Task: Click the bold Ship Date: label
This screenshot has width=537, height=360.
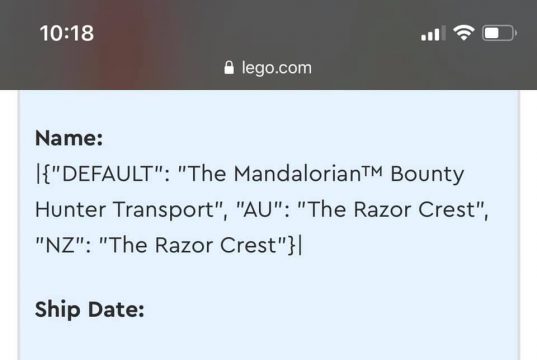Action: point(89,310)
